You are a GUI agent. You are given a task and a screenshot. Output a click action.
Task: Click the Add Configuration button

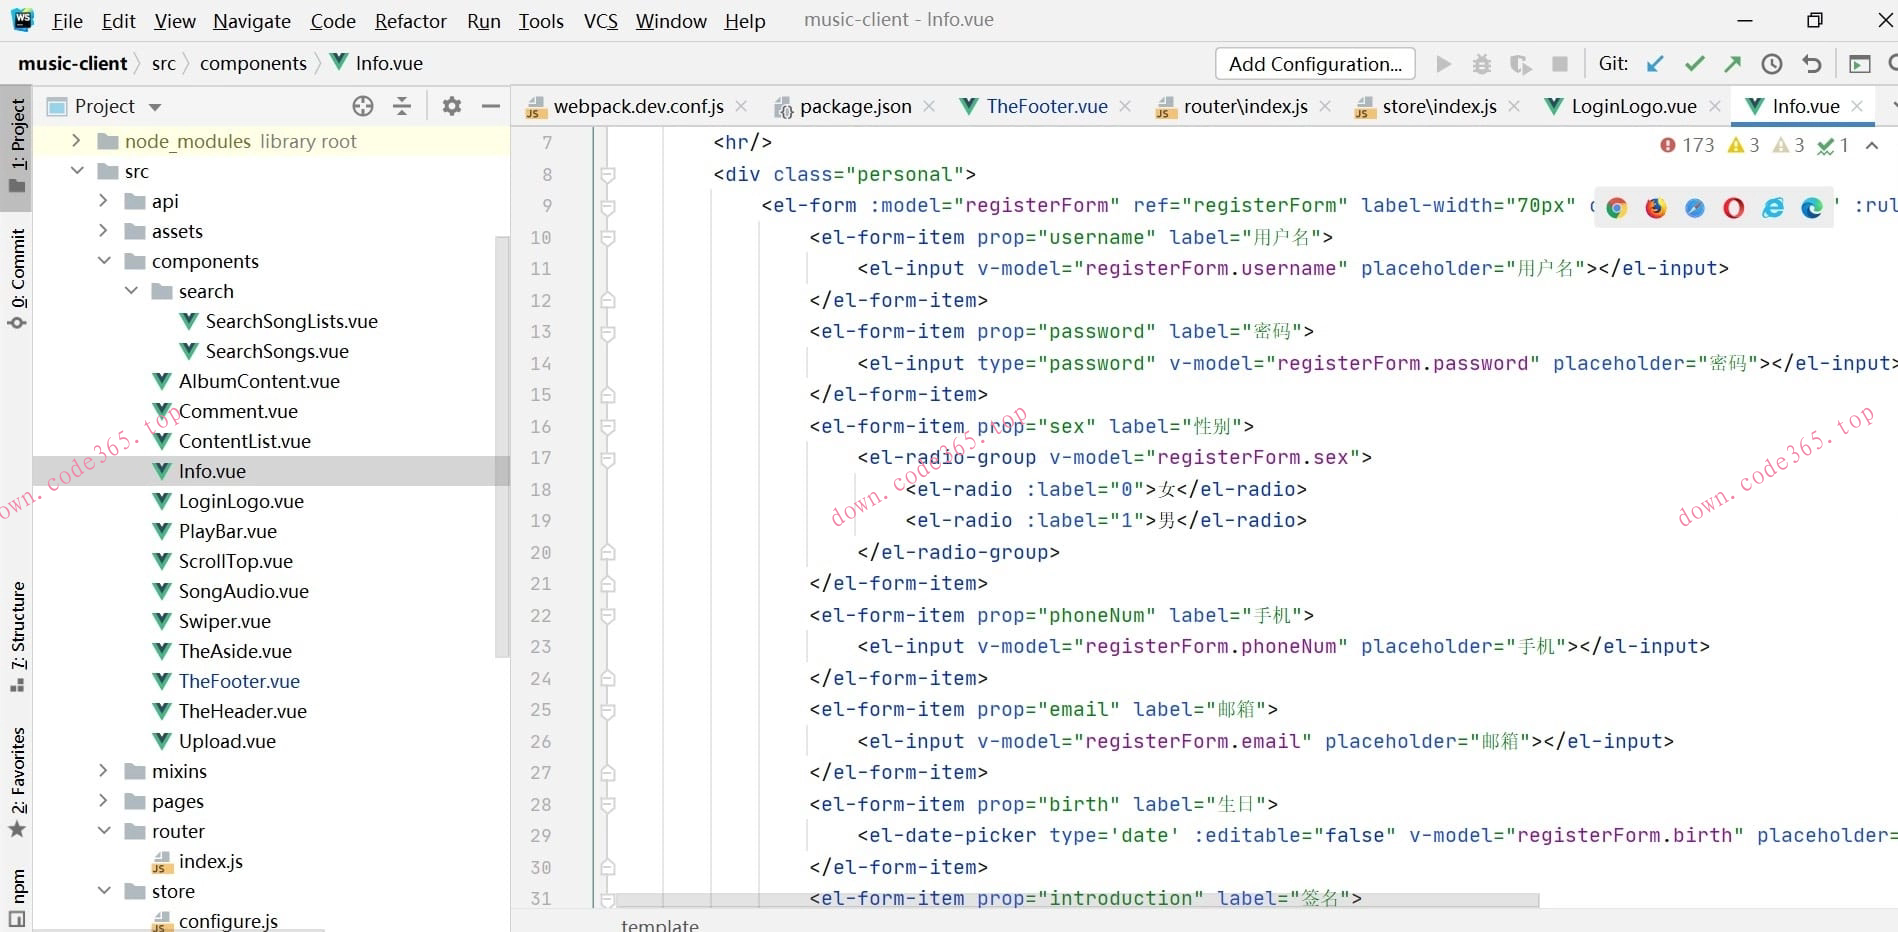pyautogui.click(x=1314, y=64)
